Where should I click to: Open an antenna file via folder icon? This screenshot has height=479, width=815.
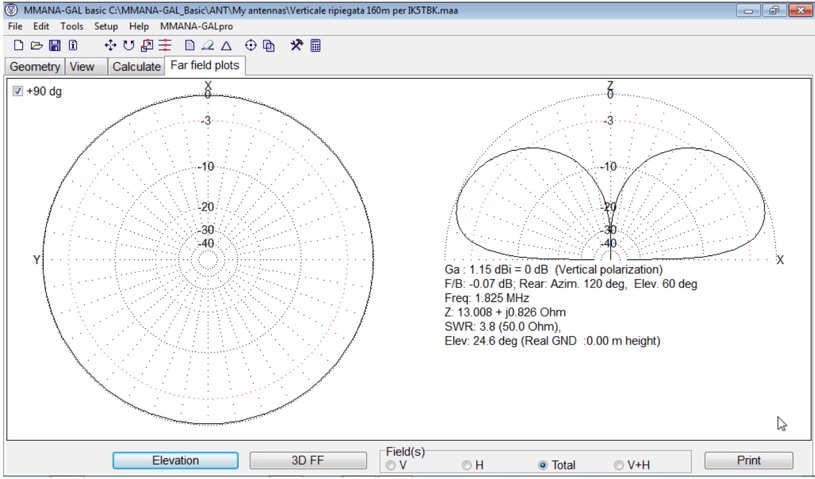(36, 46)
